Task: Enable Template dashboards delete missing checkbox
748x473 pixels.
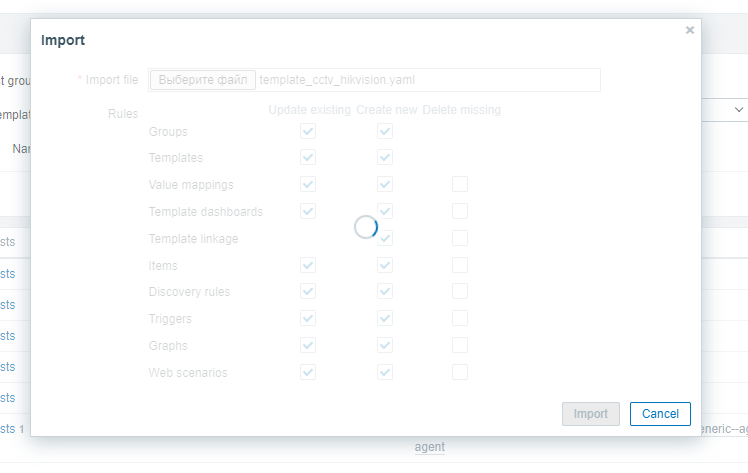Action: click(460, 211)
